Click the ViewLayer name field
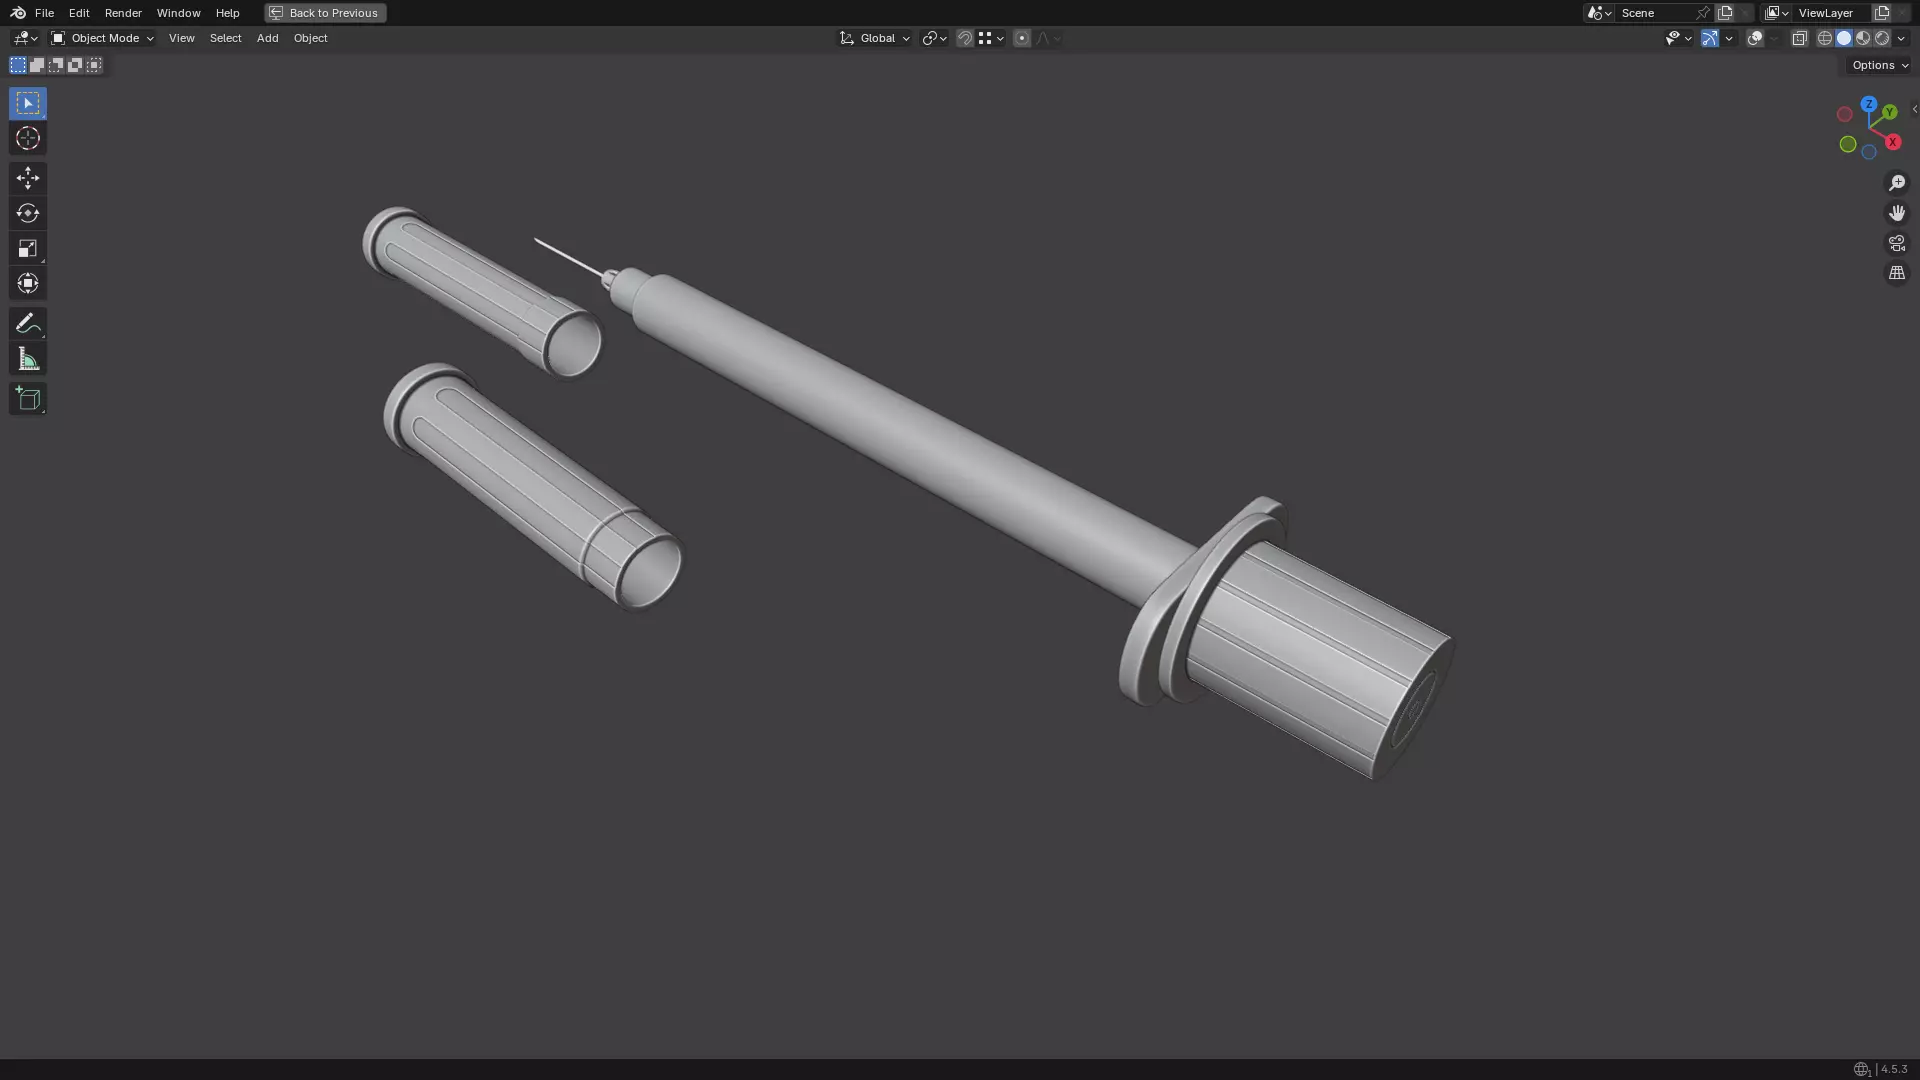The image size is (1920, 1080). pyautogui.click(x=1832, y=13)
